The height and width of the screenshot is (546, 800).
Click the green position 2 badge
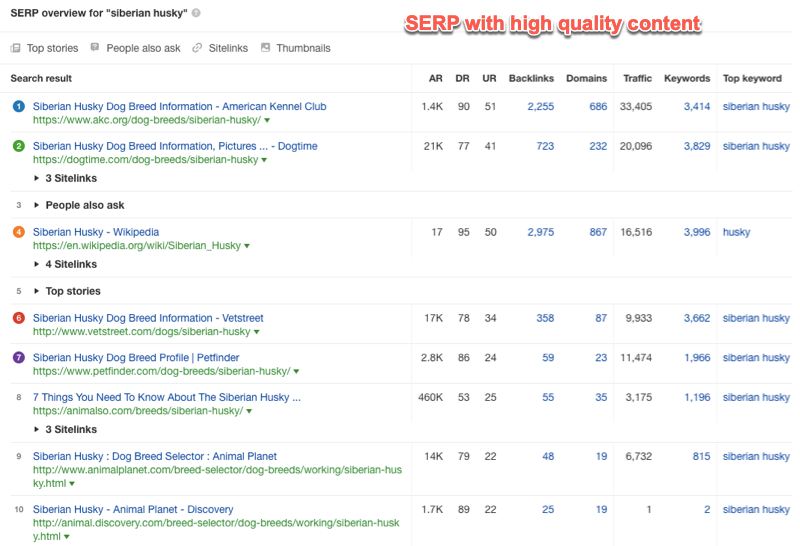(x=18, y=146)
